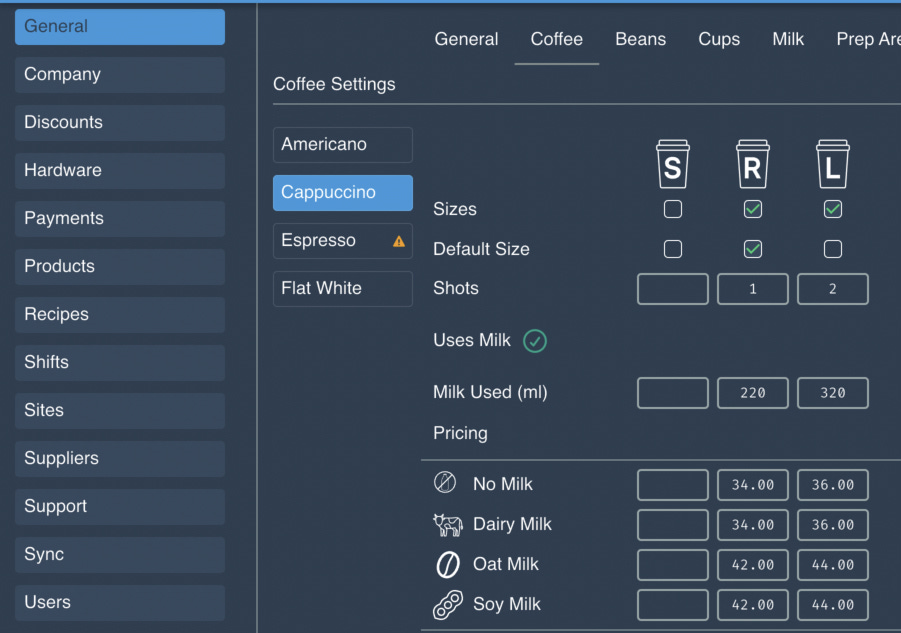Click the Oat Milk Large price 44.00

(x=833, y=565)
